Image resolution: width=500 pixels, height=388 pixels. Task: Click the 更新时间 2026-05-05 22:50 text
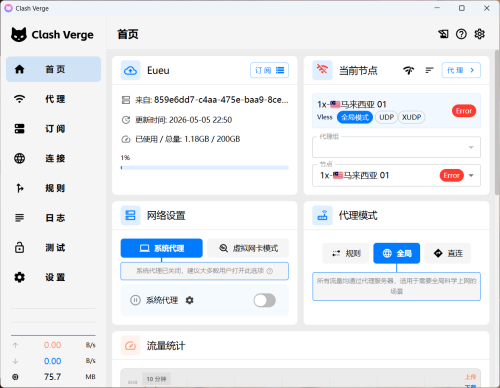pyautogui.click(x=184, y=120)
